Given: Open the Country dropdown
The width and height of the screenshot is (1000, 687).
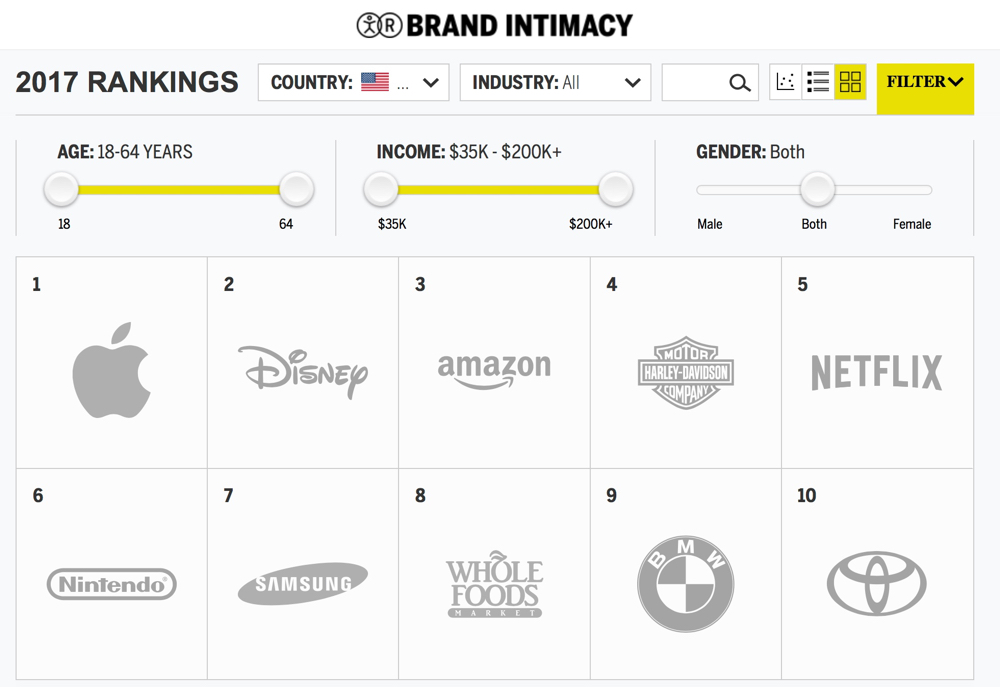Looking at the screenshot, I should pyautogui.click(x=354, y=82).
